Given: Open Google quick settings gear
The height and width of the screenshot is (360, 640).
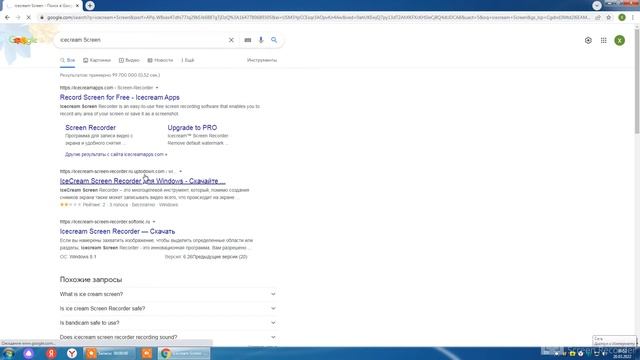Looking at the screenshot, I should pos(588,40).
